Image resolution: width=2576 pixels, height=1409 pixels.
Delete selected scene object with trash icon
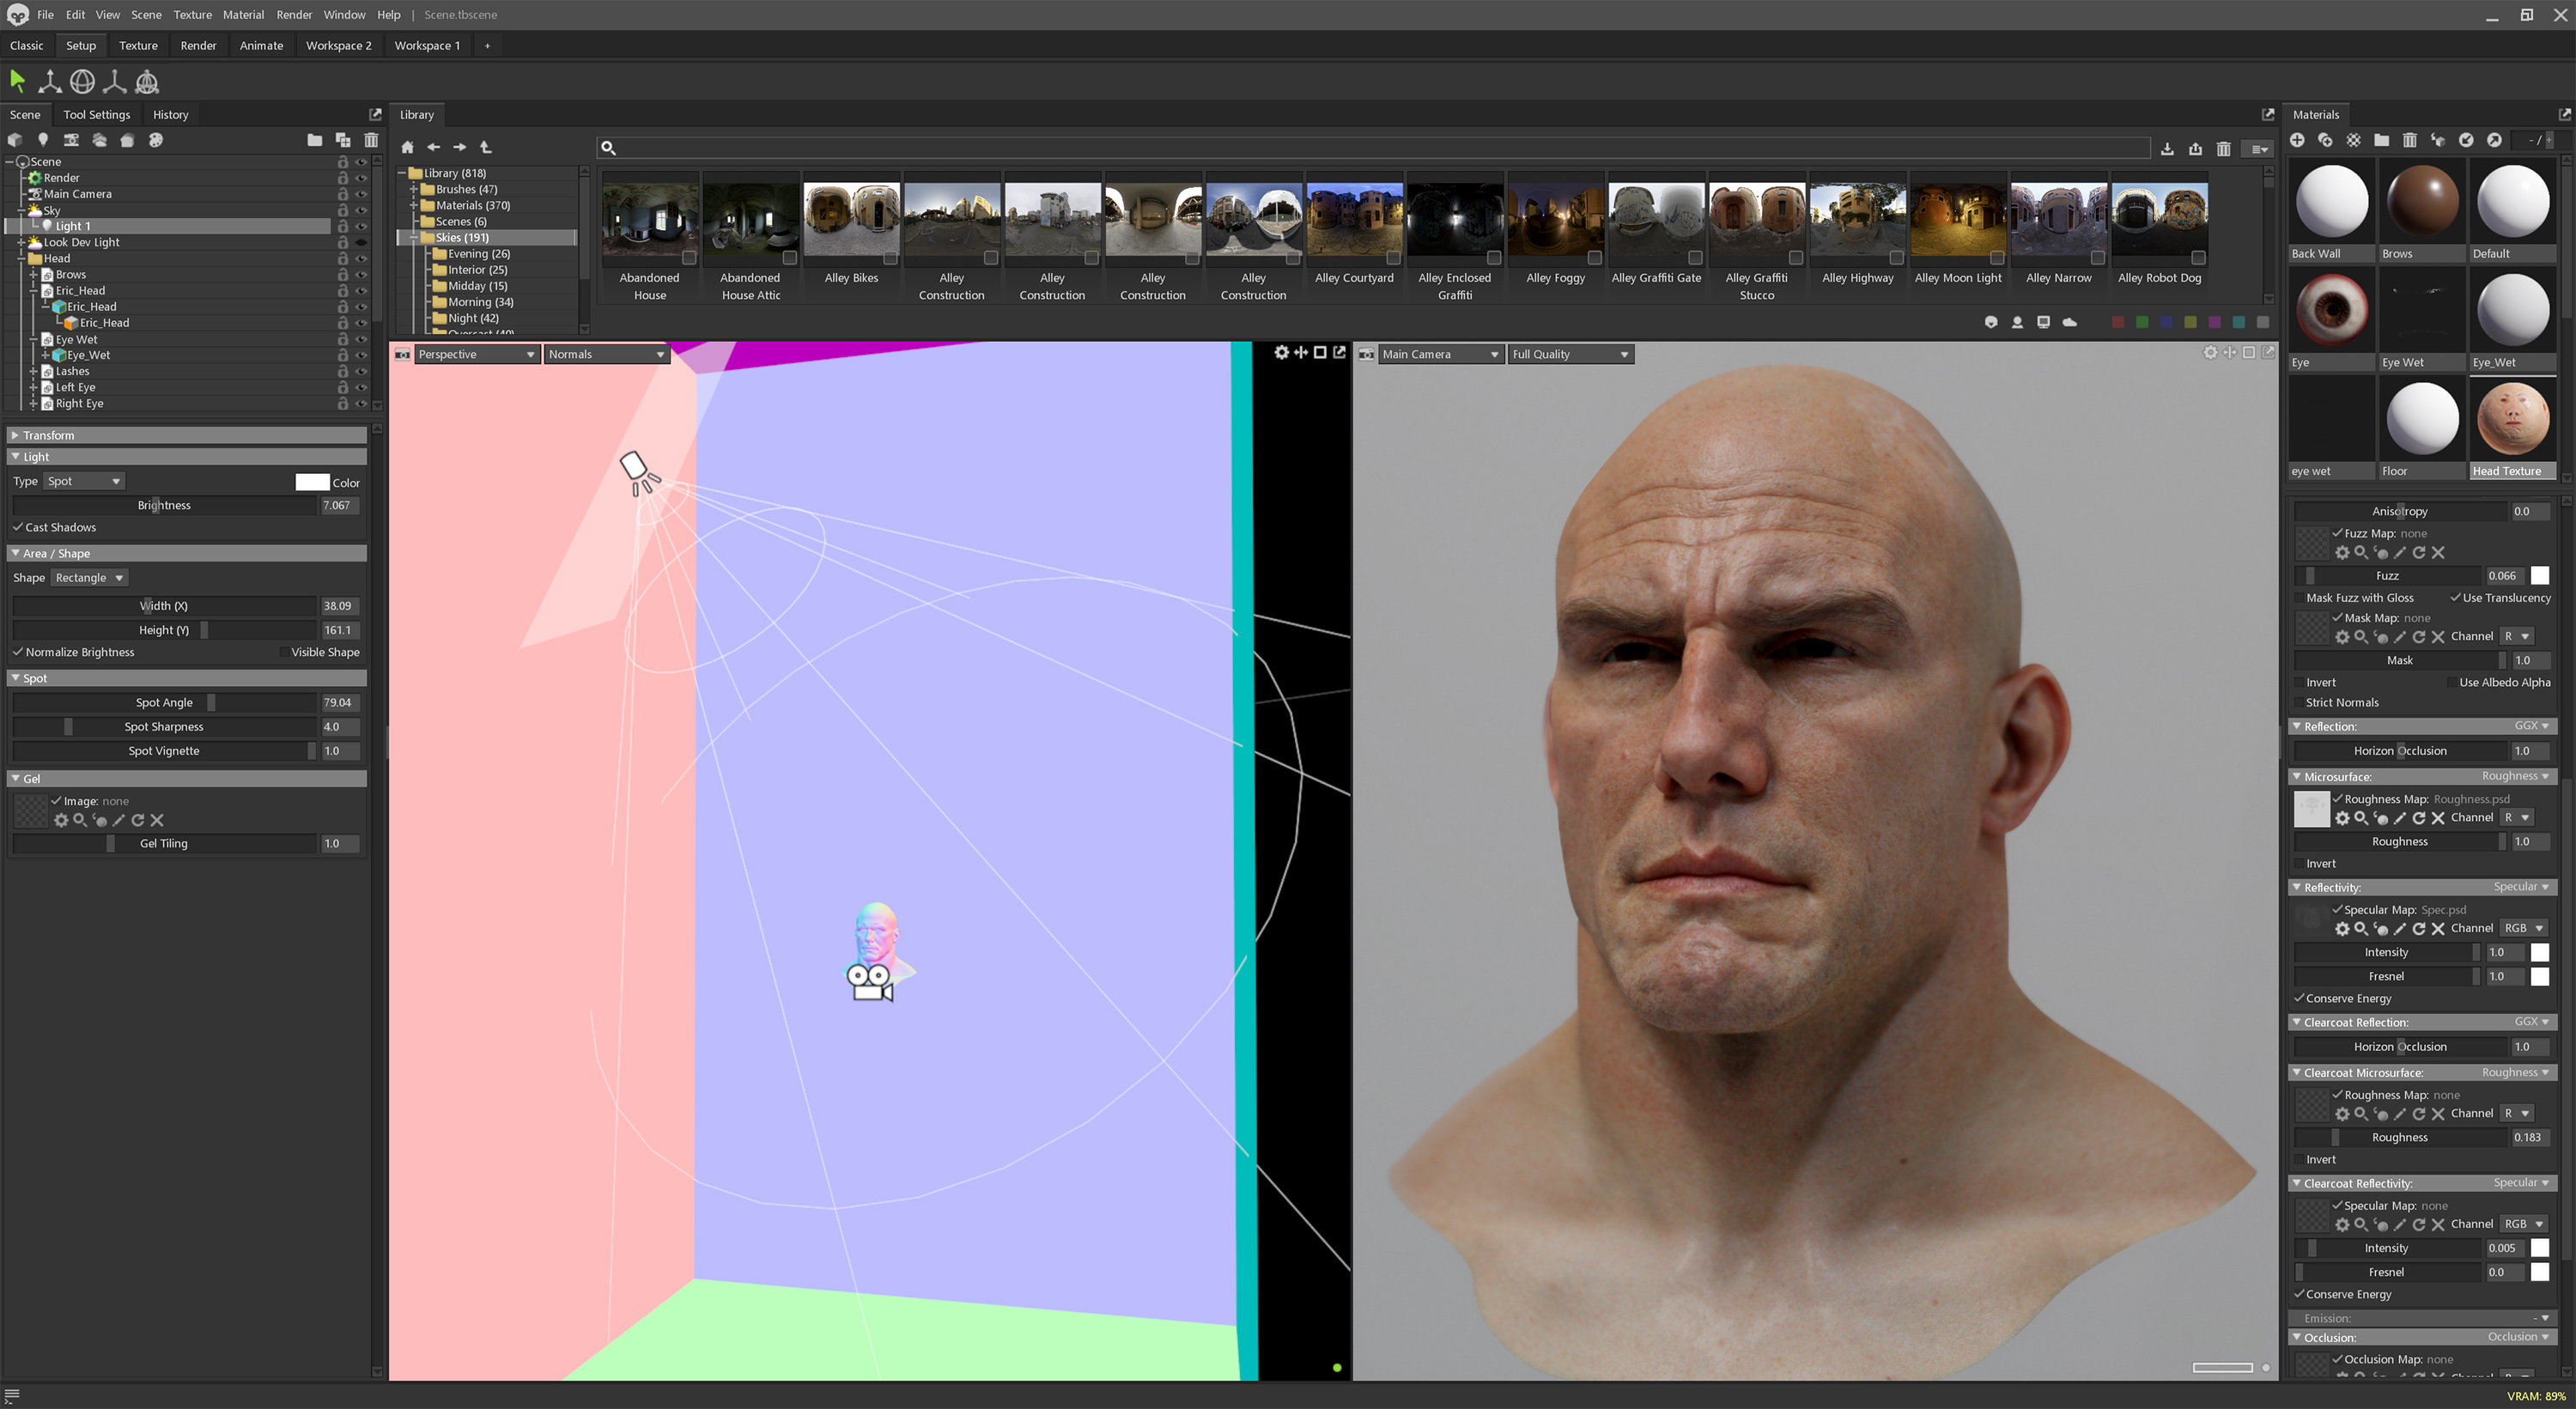[371, 140]
